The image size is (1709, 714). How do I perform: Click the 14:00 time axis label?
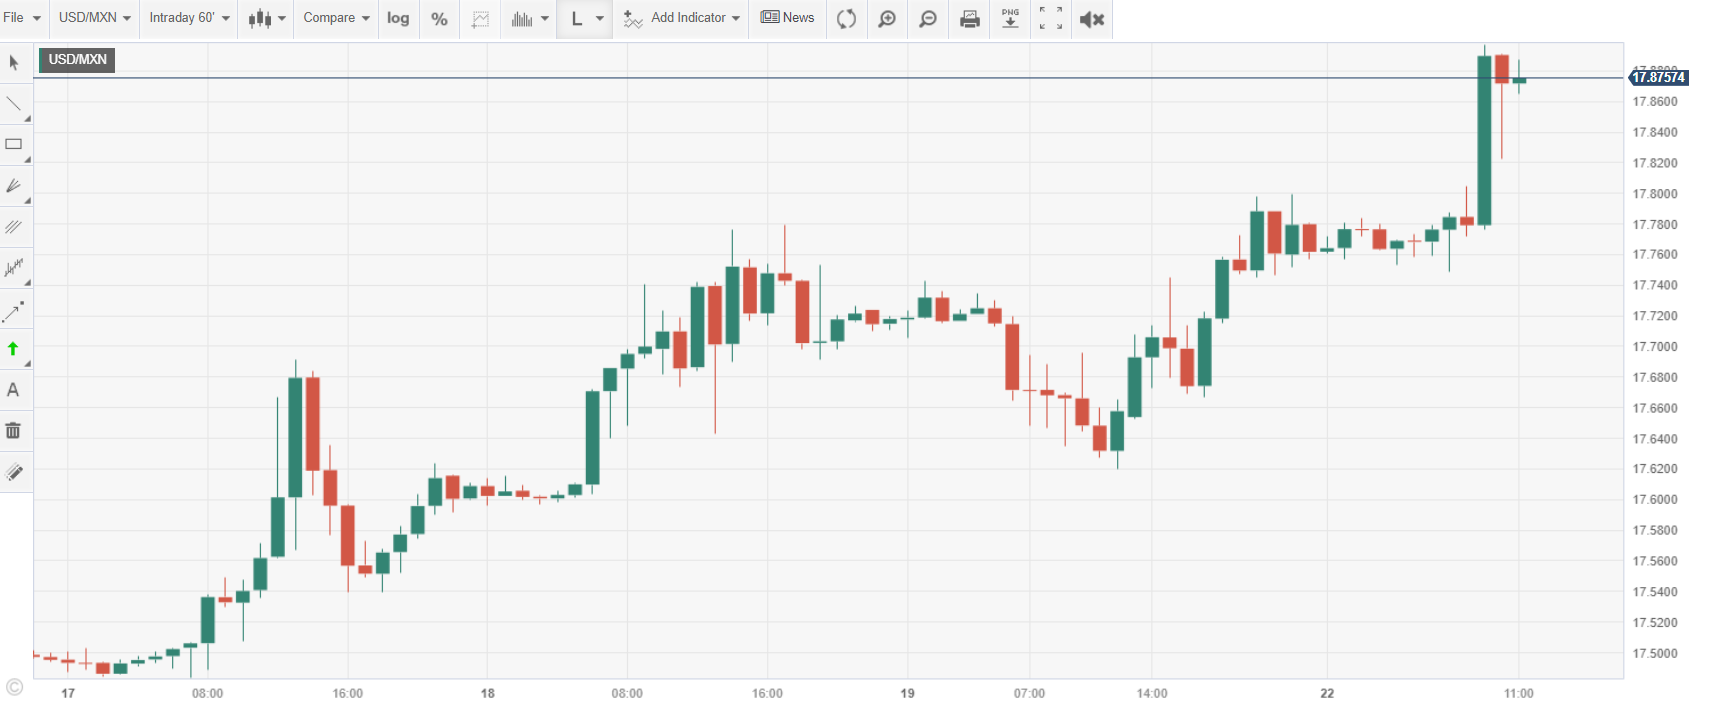pyautogui.click(x=1152, y=694)
